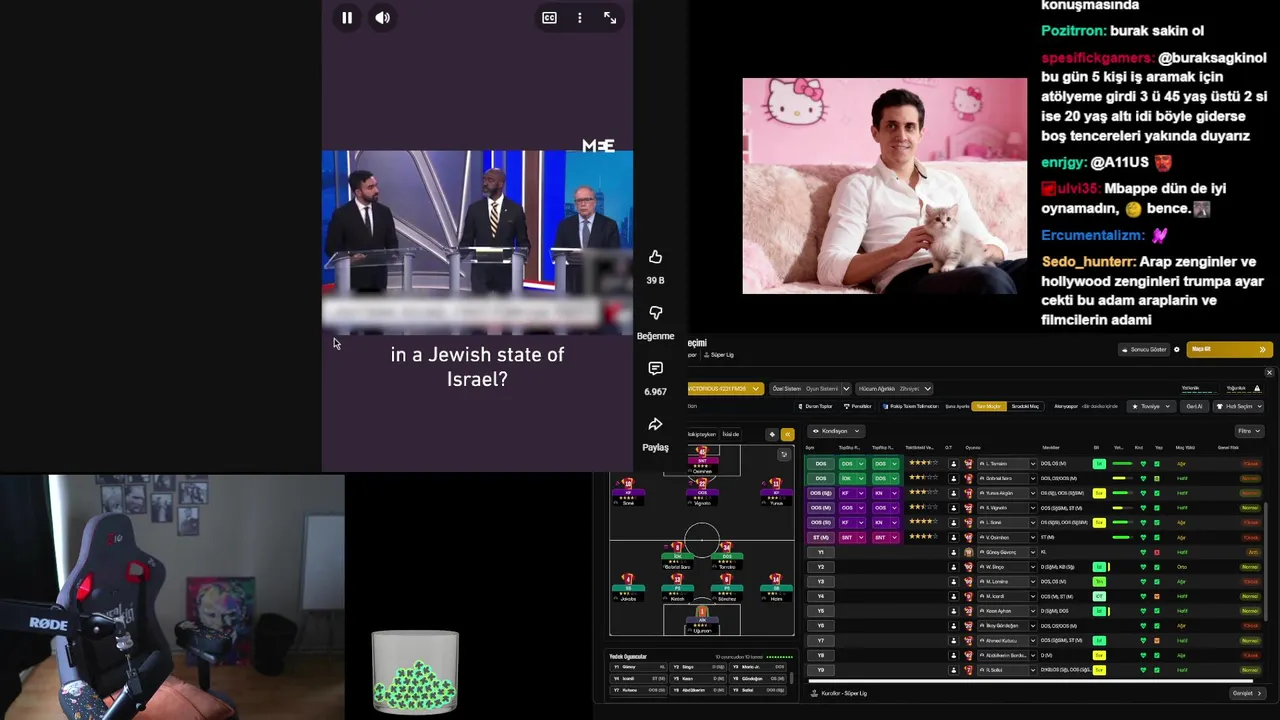Switch to the Rakipteyken tab
The image size is (1280, 720).
tap(702, 434)
